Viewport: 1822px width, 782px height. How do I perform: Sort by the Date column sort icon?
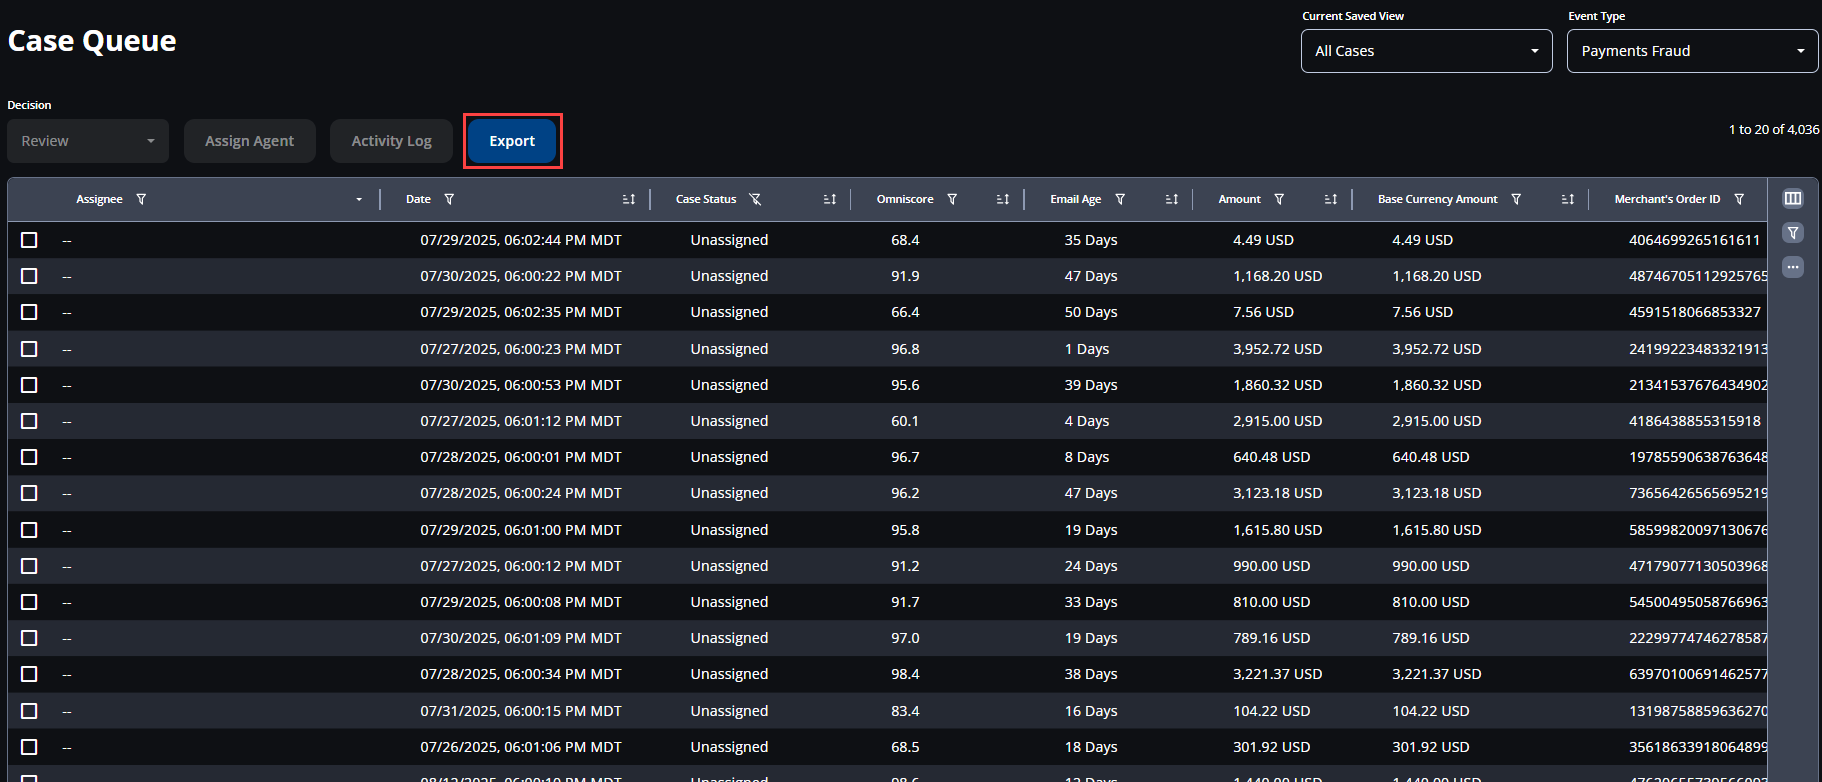pyautogui.click(x=629, y=199)
